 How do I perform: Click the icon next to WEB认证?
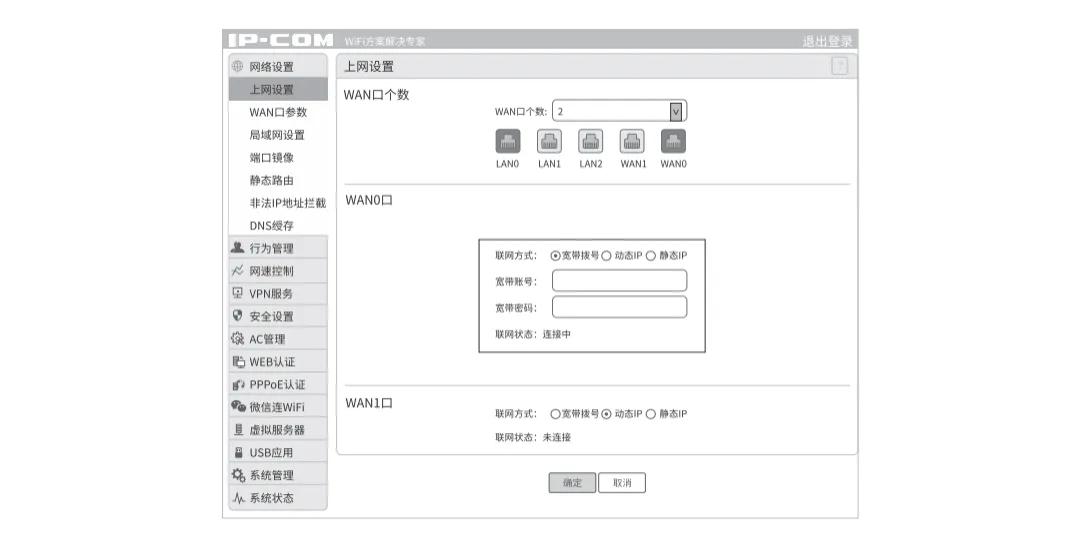(x=238, y=361)
